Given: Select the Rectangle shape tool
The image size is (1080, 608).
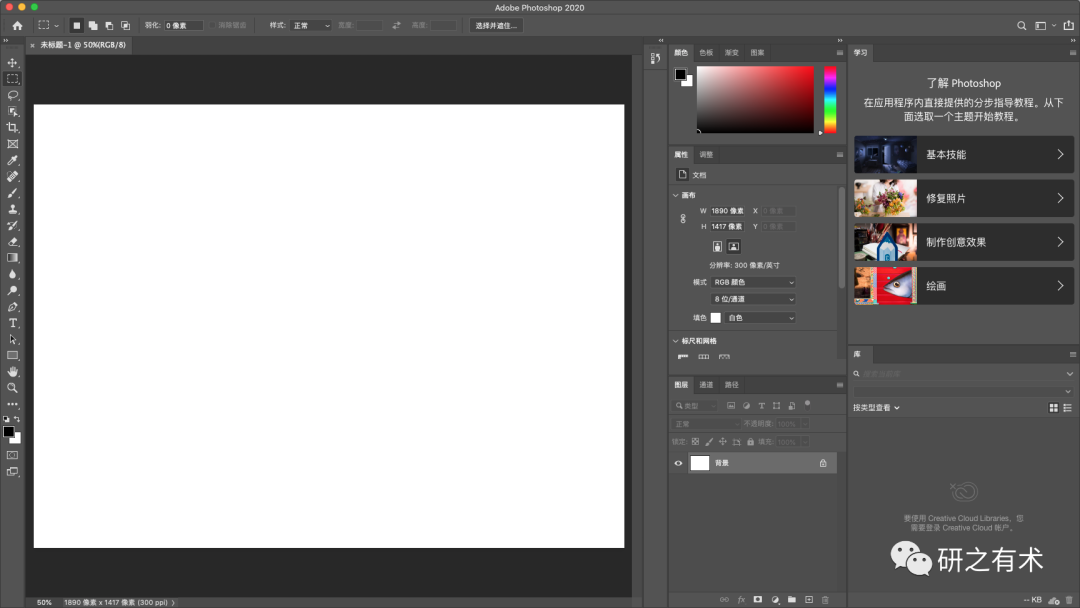Looking at the screenshot, I should click(12, 355).
